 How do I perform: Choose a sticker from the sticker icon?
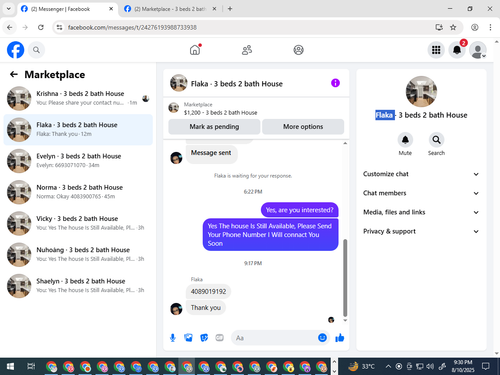click(x=204, y=338)
